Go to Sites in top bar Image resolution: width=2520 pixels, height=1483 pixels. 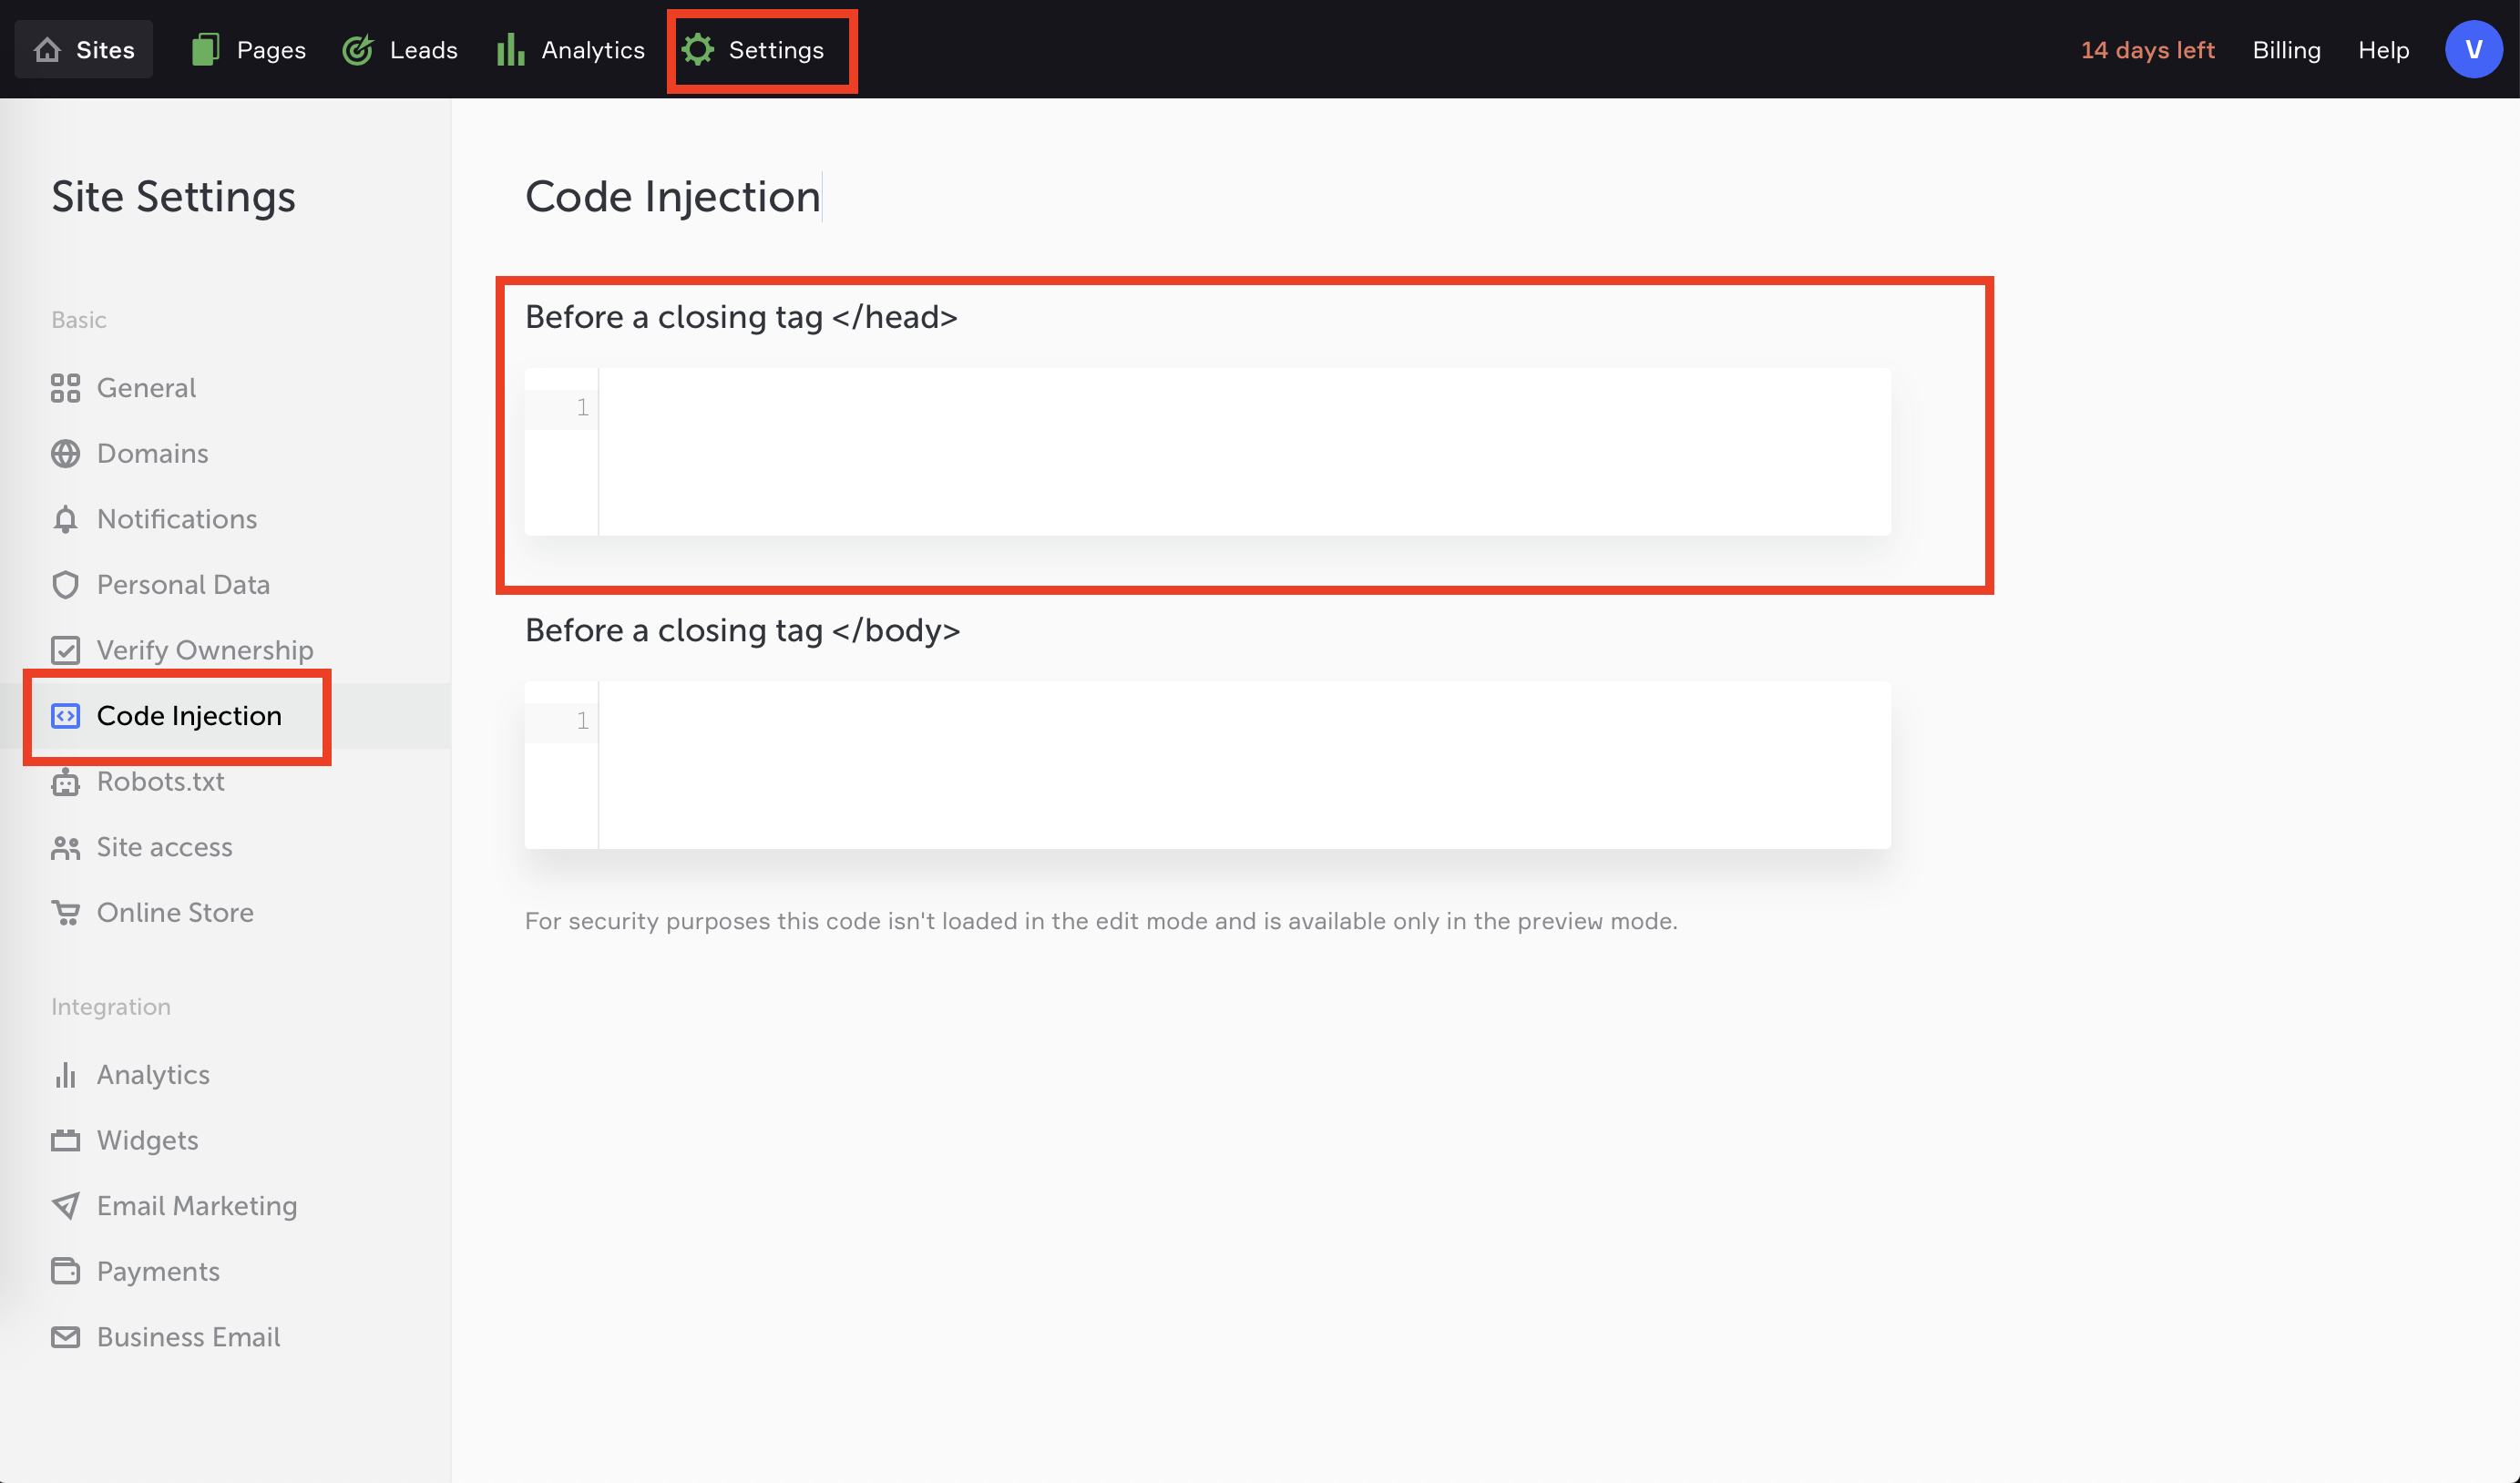(x=84, y=49)
